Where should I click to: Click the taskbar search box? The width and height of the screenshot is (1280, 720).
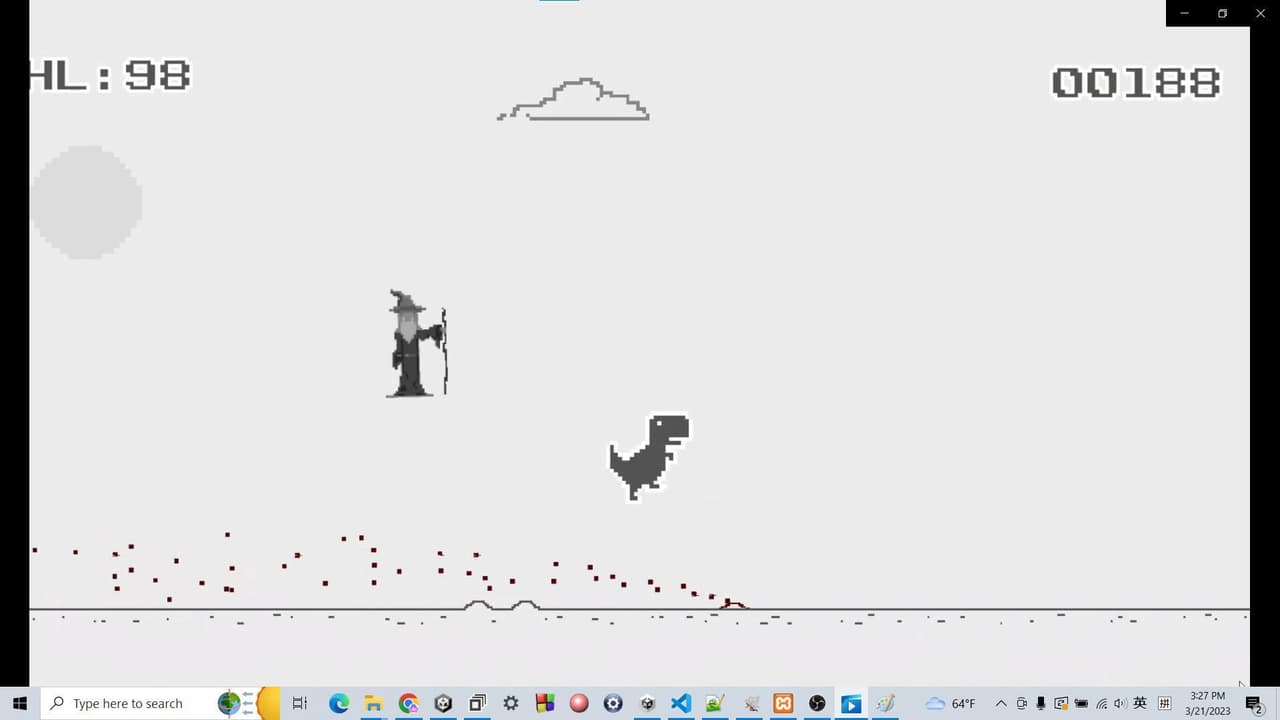[x=160, y=703]
